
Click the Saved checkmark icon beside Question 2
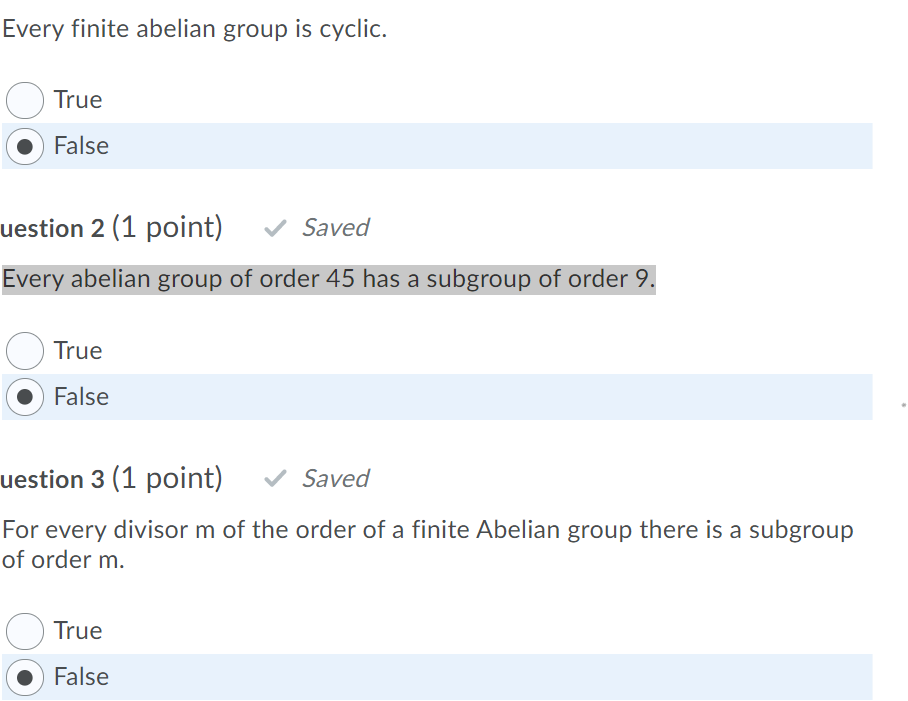(274, 227)
